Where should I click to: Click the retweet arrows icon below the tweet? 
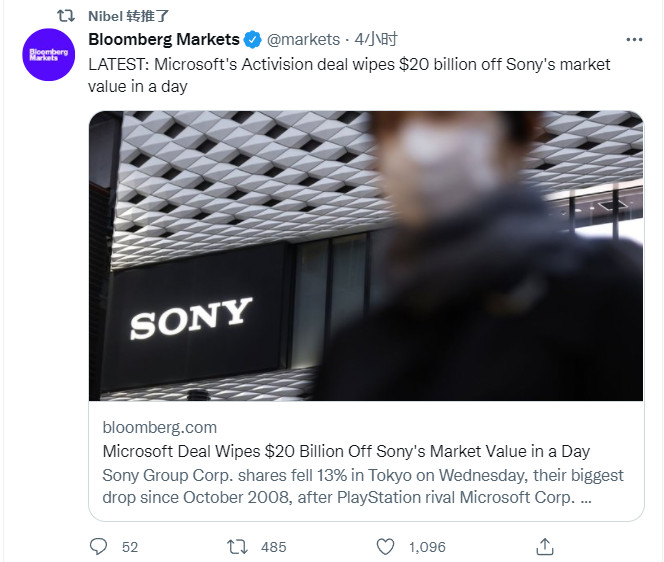(238, 546)
